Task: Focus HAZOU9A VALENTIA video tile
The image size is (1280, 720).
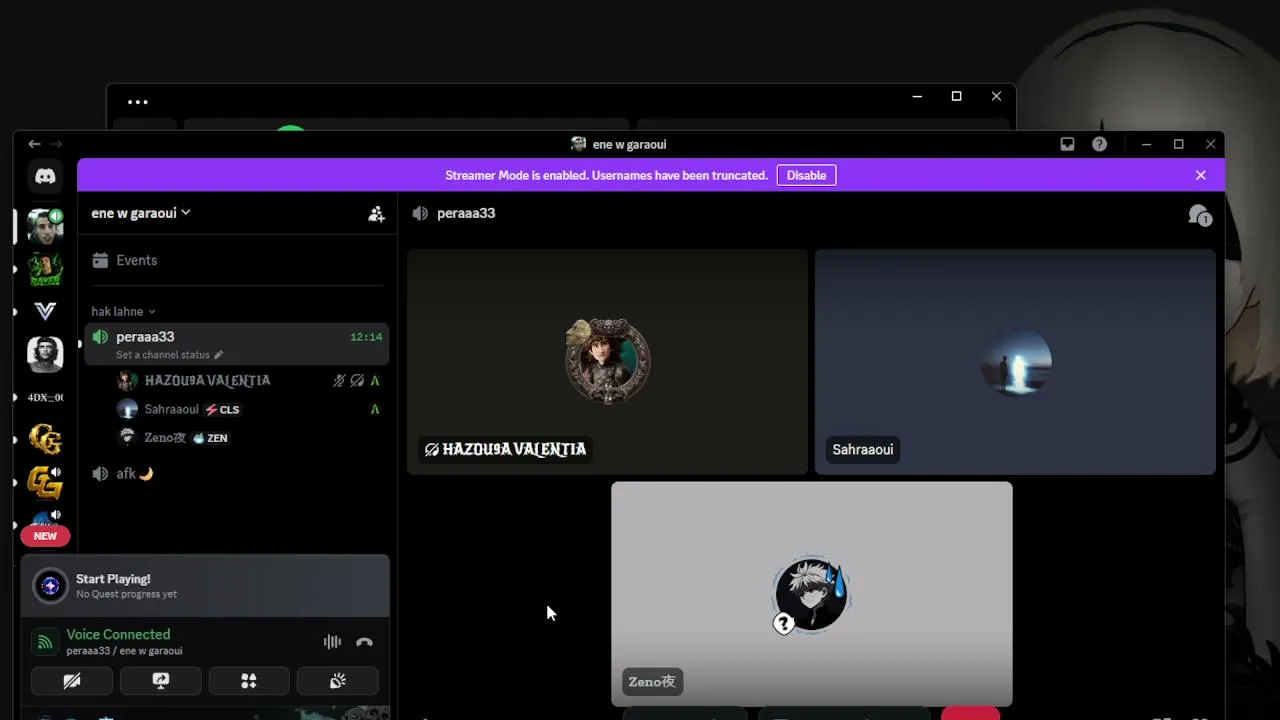Action: pos(607,362)
